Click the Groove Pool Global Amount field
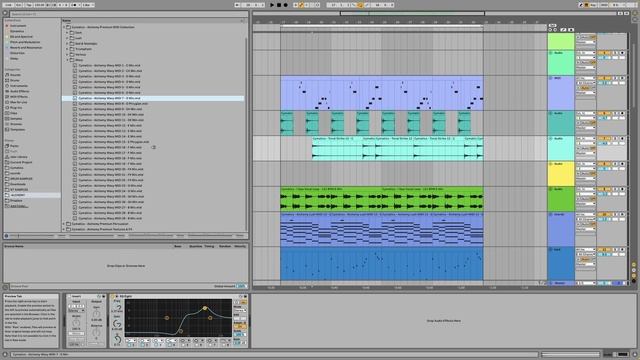Image resolution: width=640 pixels, height=360 pixels. 241,287
